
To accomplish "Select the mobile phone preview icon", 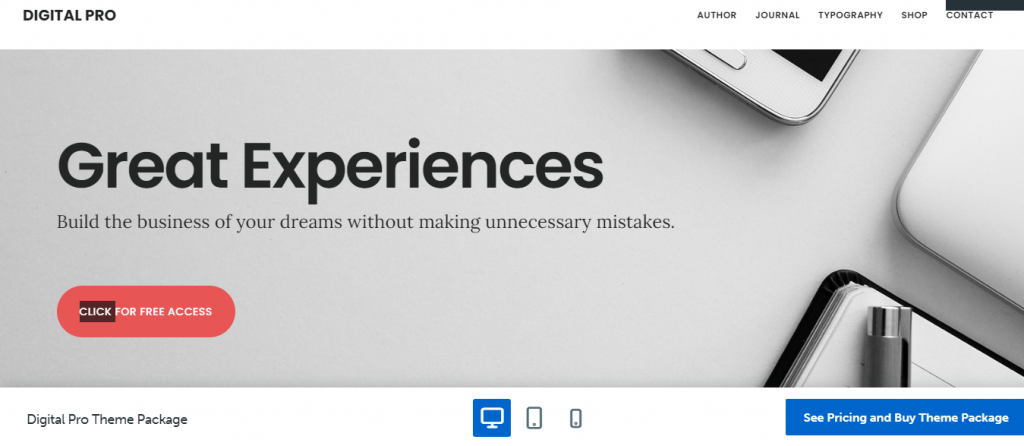I will (575, 418).
